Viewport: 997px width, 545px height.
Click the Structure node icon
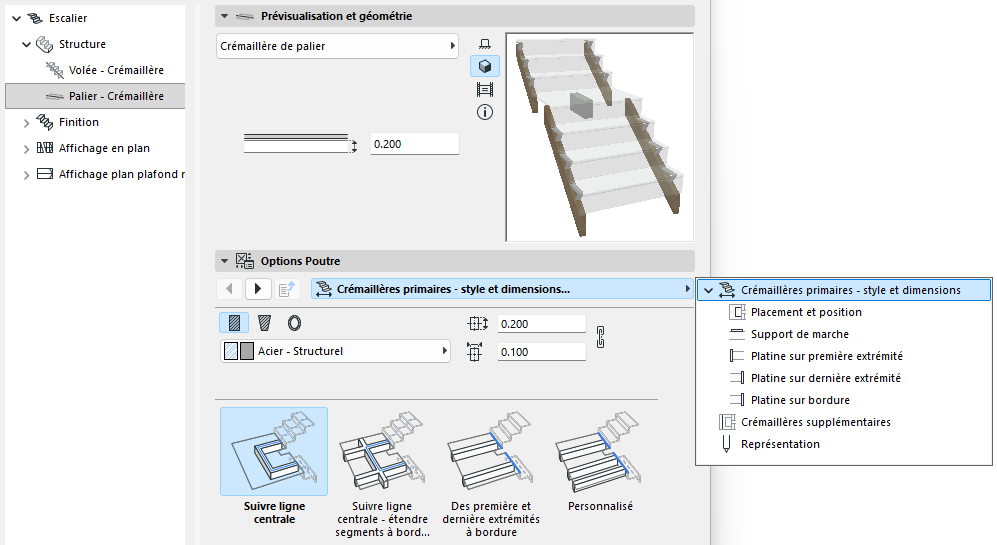tap(45, 44)
